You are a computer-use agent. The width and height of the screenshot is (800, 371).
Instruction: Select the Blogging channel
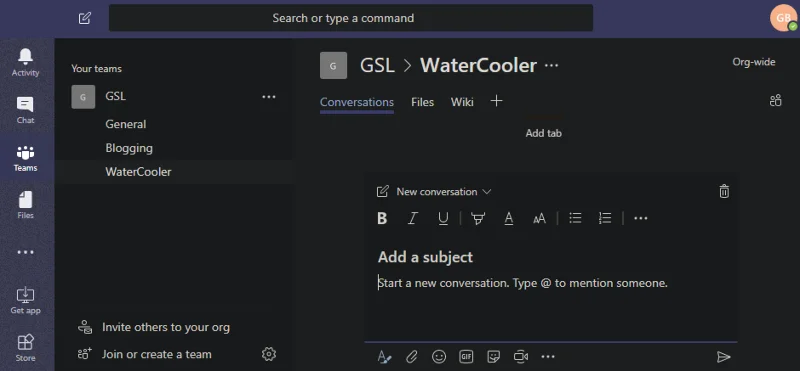(x=173, y=148)
